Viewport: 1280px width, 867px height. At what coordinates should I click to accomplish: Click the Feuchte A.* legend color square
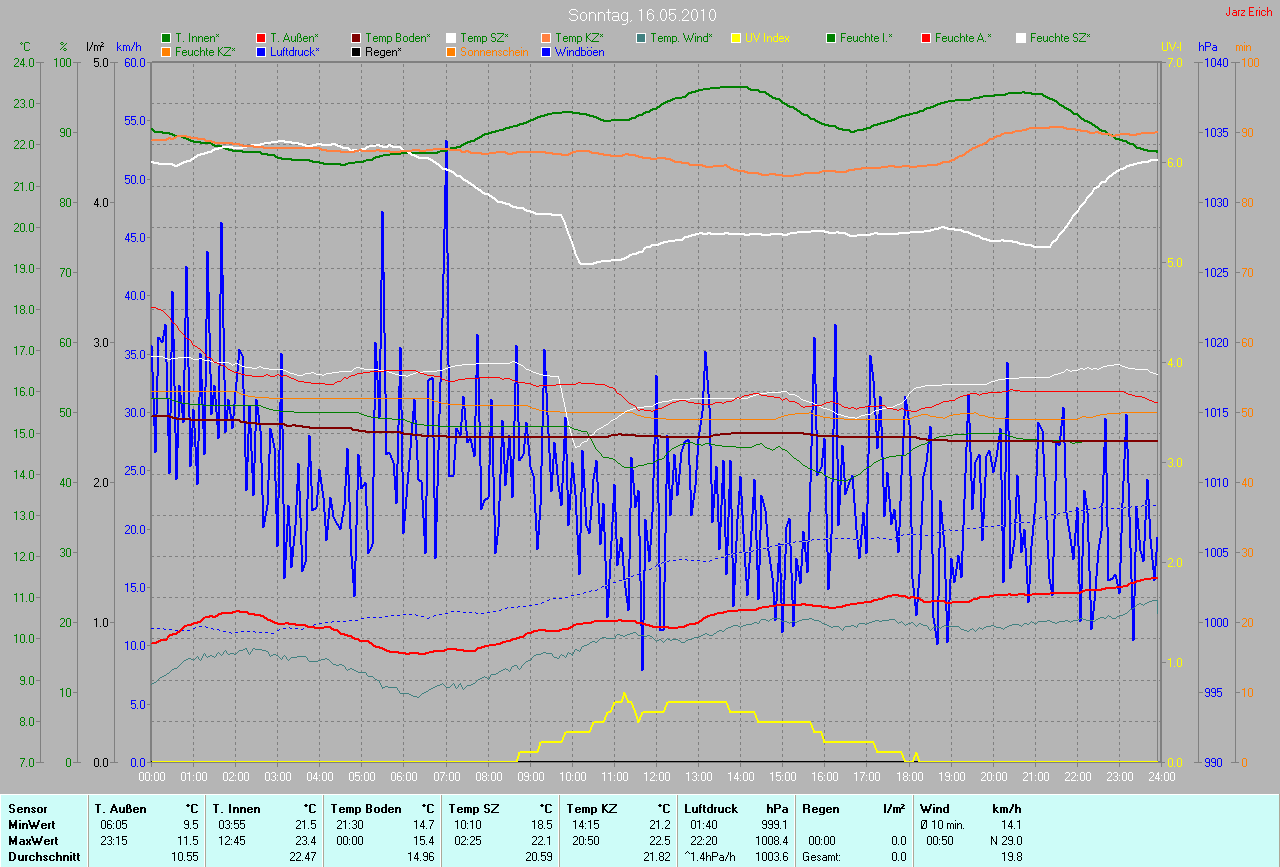(x=926, y=38)
